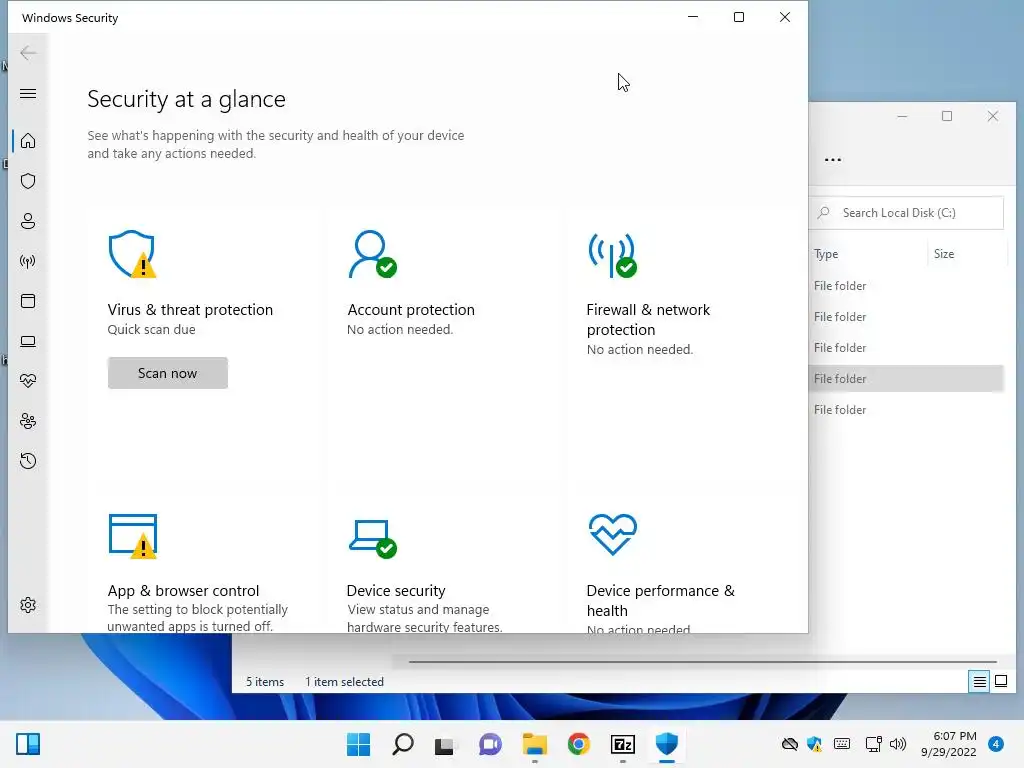The width and height of the screenshot is (1024, 768).
Task: Click the OneDrive cloud tray icon
Action: coord(790,744)
